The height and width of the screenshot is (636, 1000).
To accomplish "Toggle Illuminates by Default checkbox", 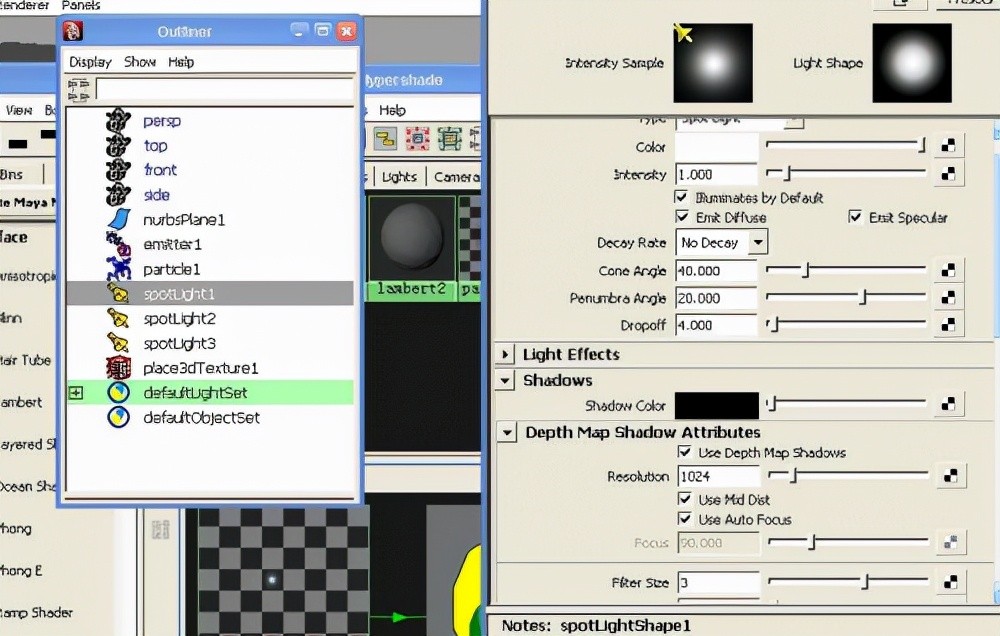I will [x=681, y=196].
